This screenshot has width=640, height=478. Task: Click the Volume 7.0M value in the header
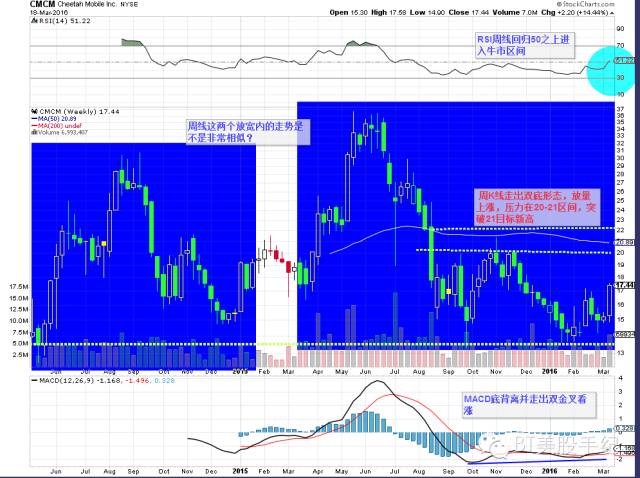pos(515,13)
